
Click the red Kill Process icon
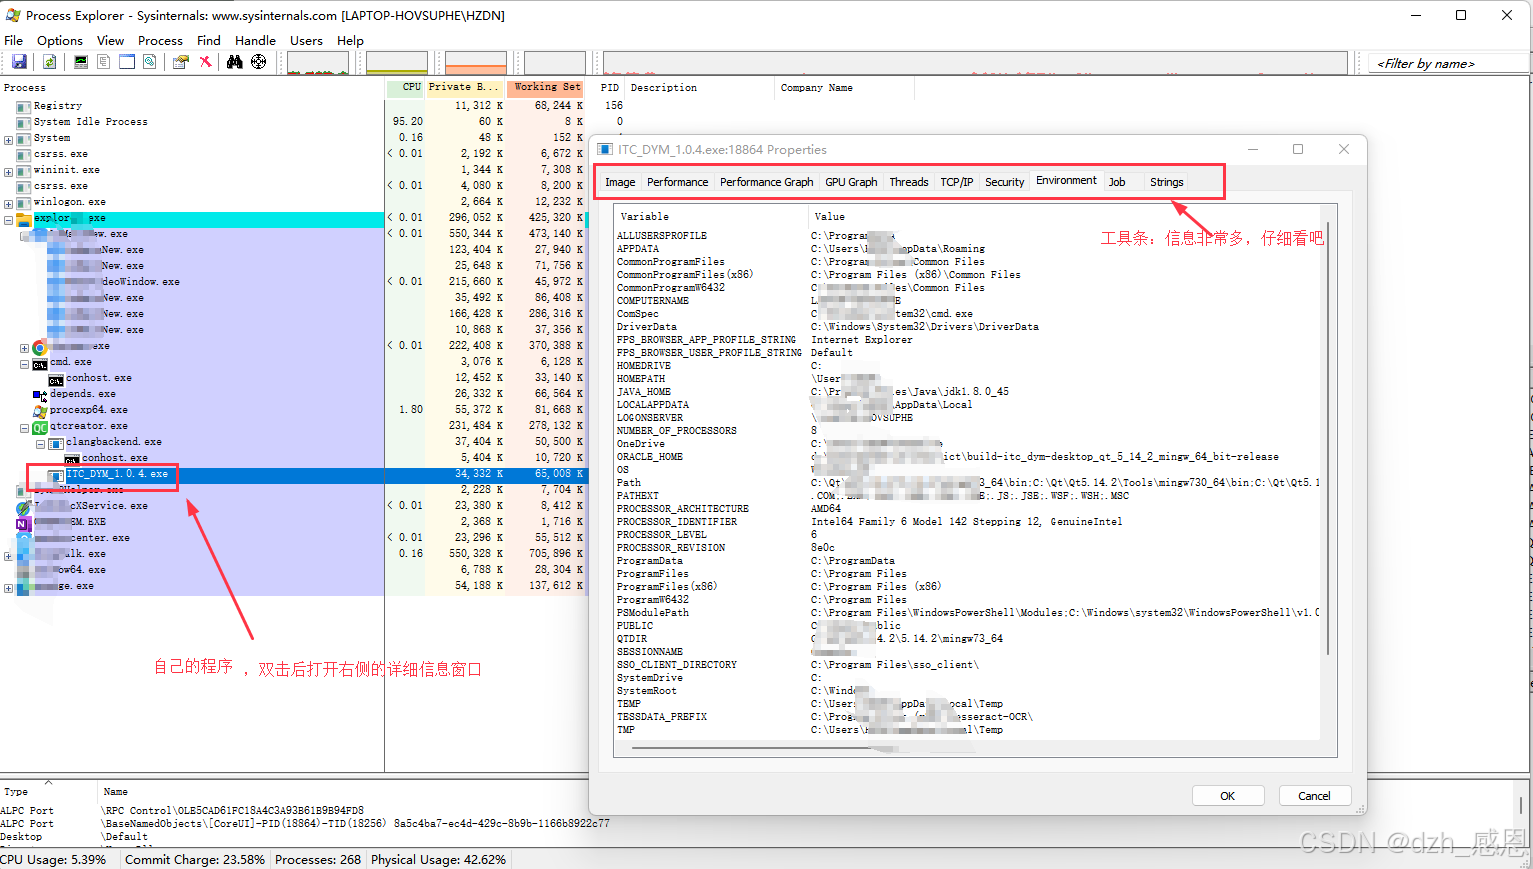pyautogui.click(x=205, y=62)
